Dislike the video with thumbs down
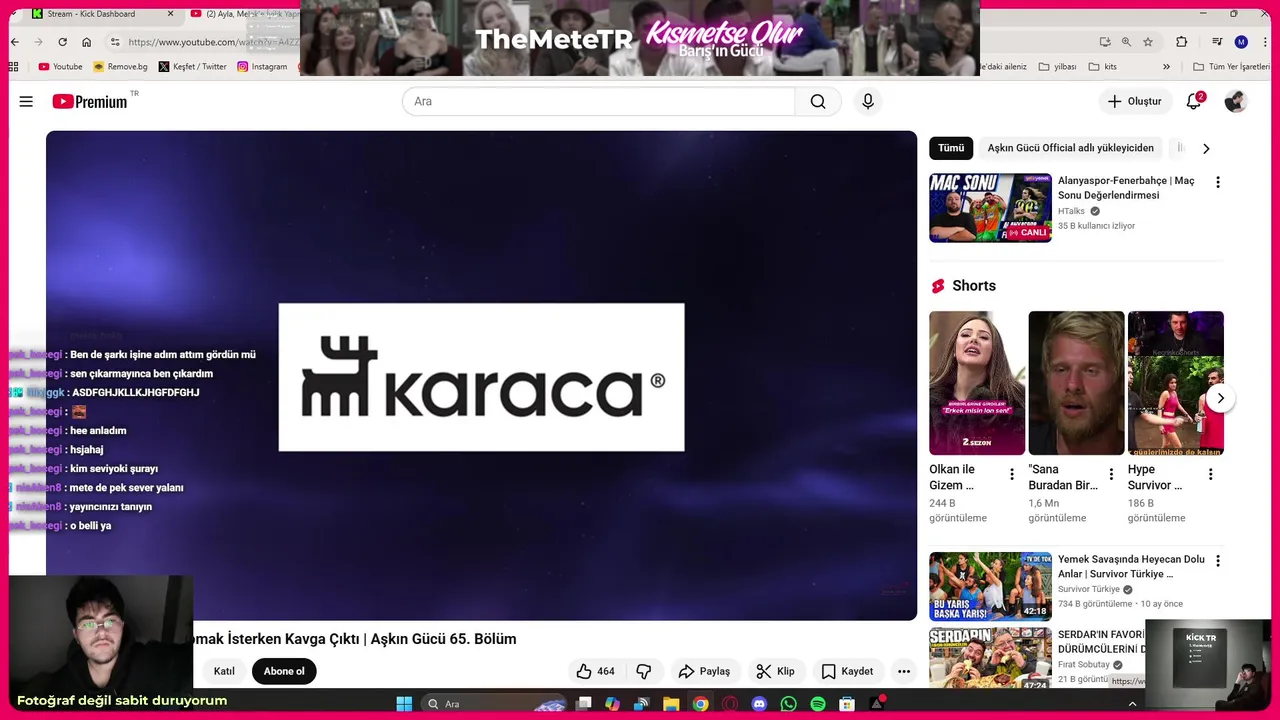Viewport: 1280px width, 720px height. (644, 671)
